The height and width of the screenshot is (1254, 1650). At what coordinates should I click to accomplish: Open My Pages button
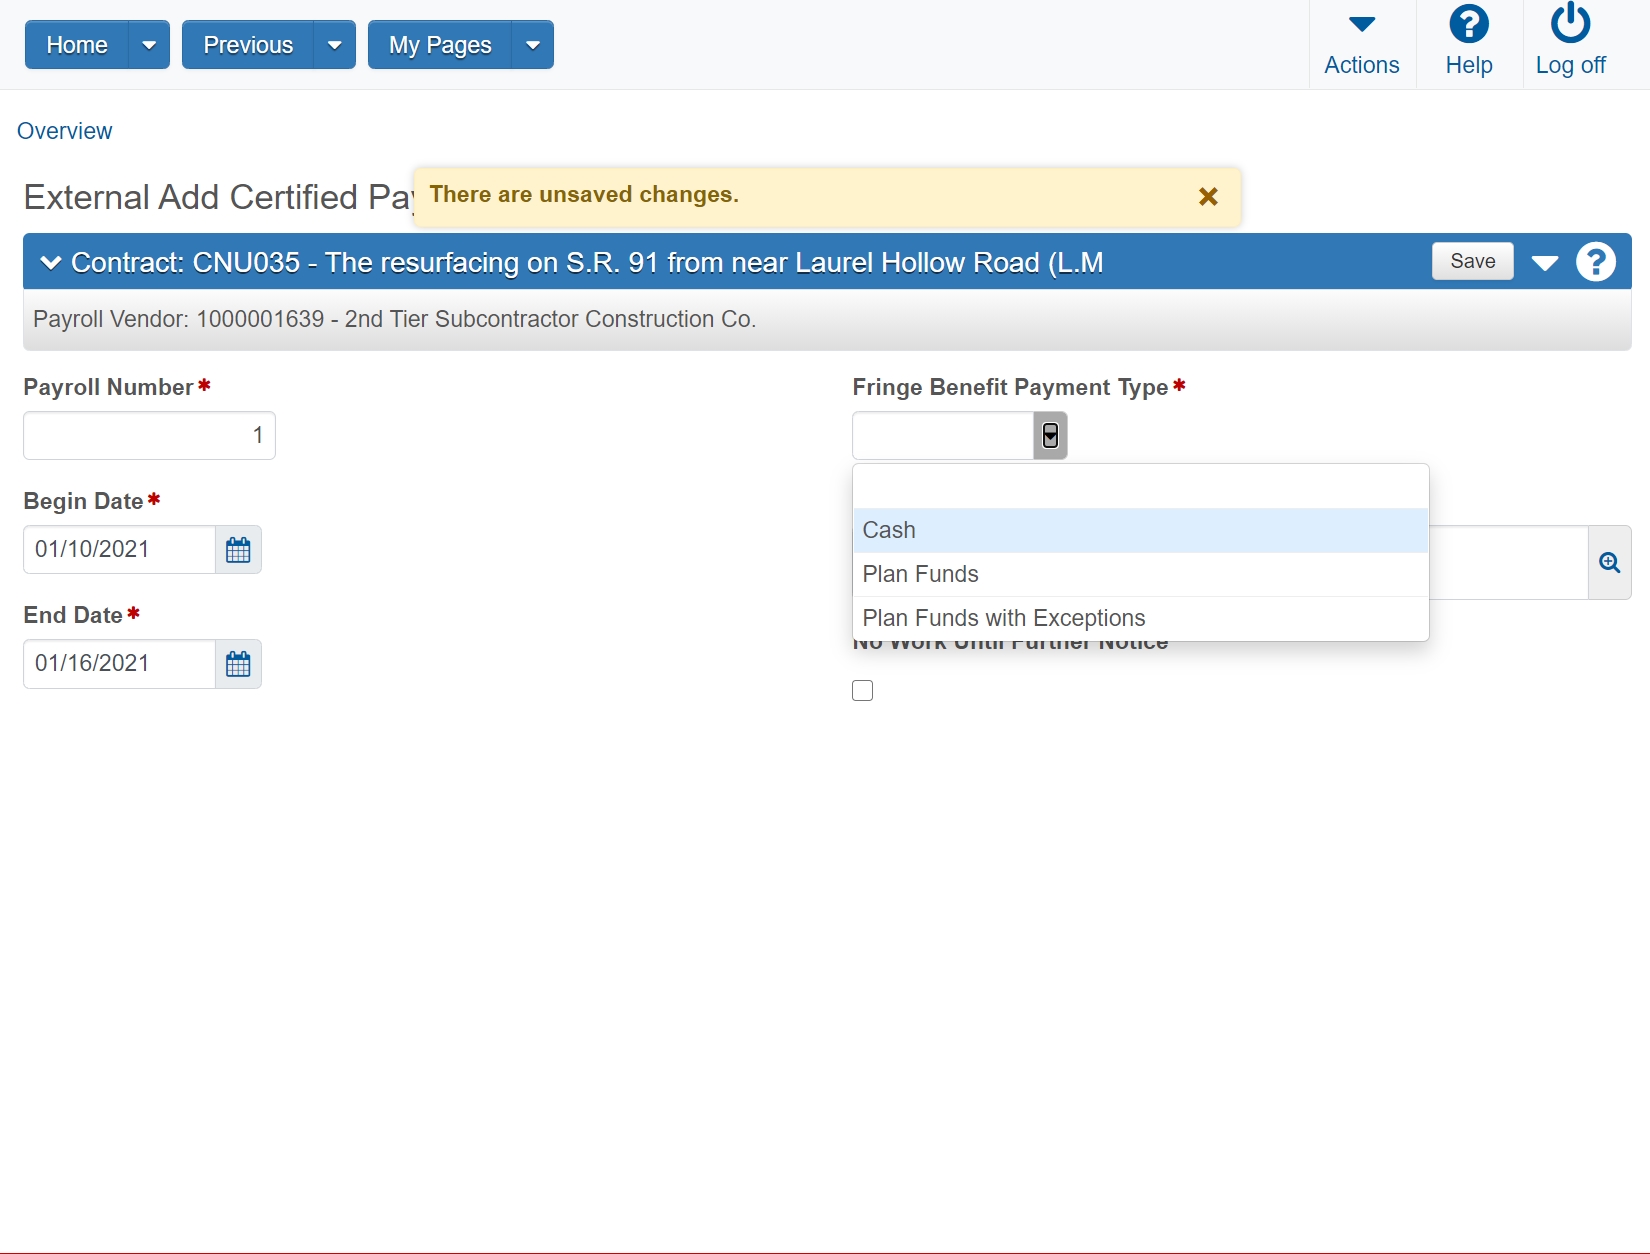(x=440, y=45)
